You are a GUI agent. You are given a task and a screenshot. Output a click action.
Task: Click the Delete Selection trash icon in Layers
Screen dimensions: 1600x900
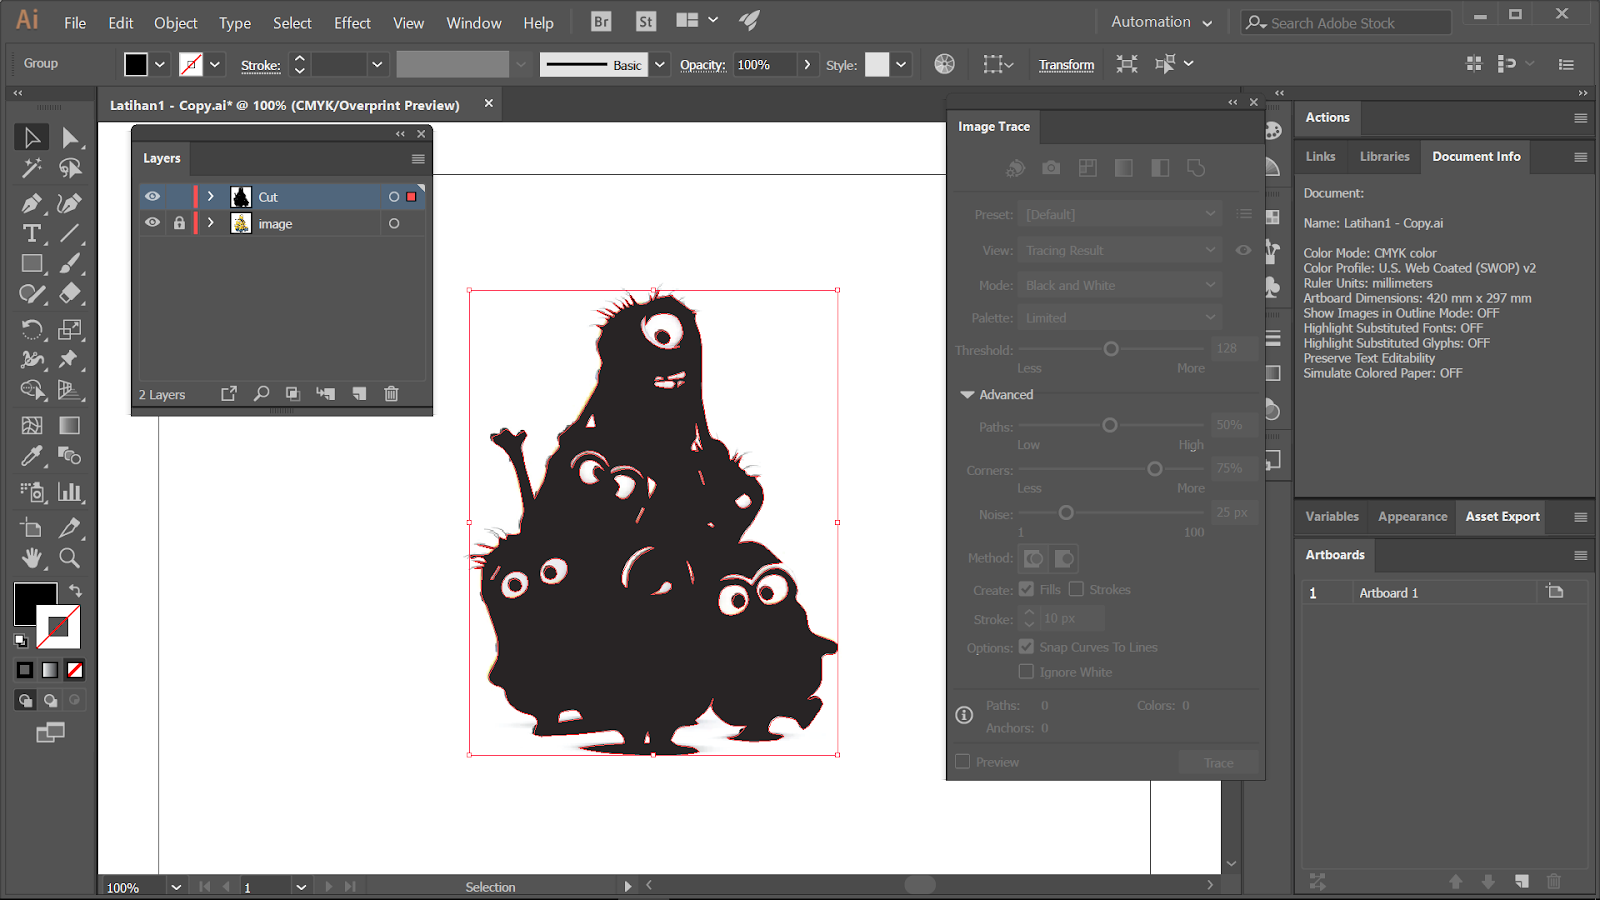[391, 394]
